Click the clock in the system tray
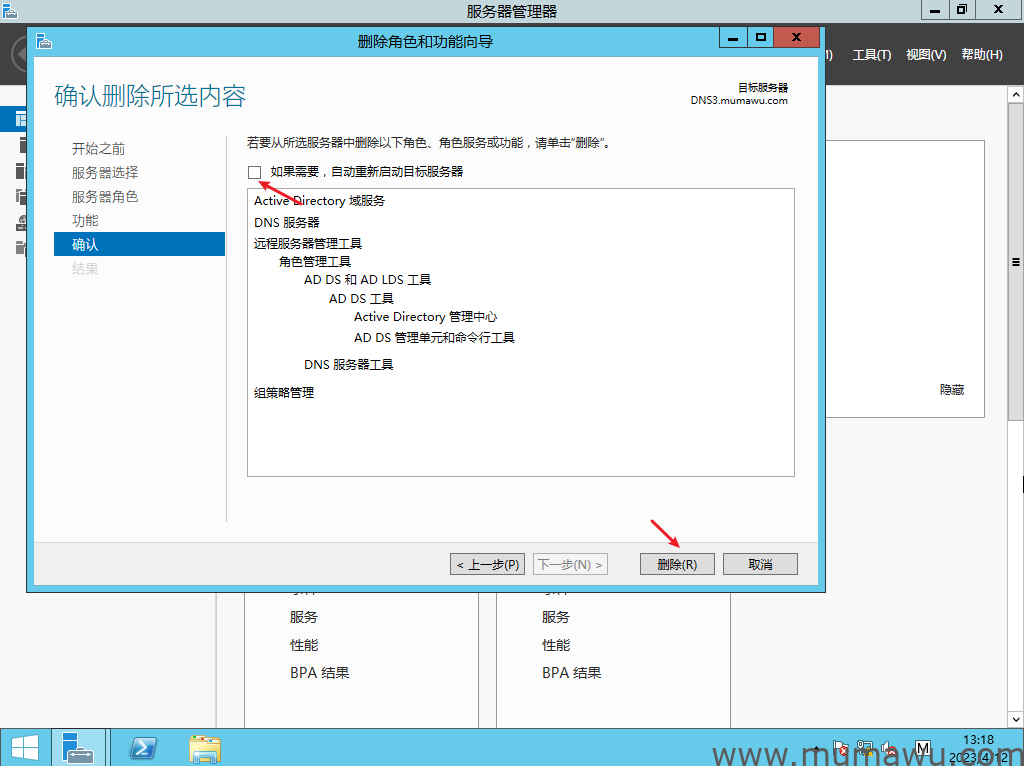The width and height of the screenshot is (1024, 766). 977,745
